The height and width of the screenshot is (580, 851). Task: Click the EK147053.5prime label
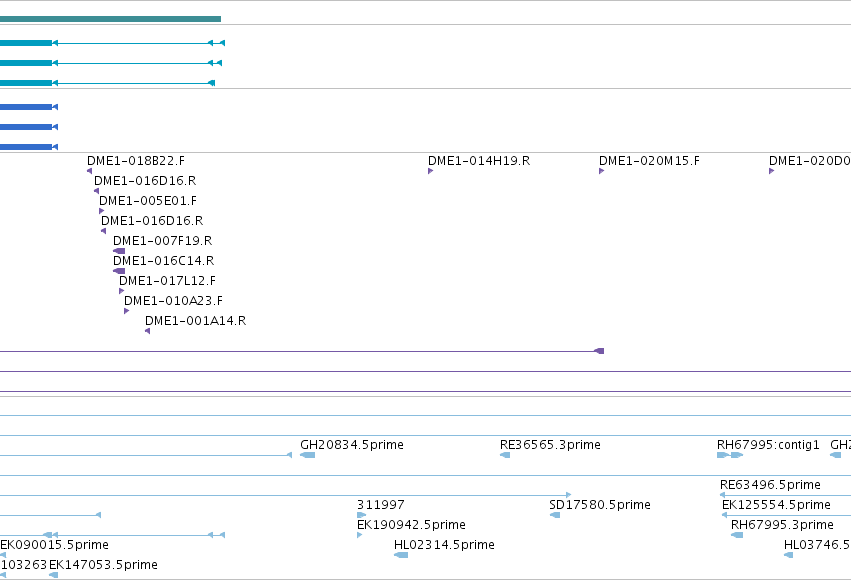(x=103, y=565)
